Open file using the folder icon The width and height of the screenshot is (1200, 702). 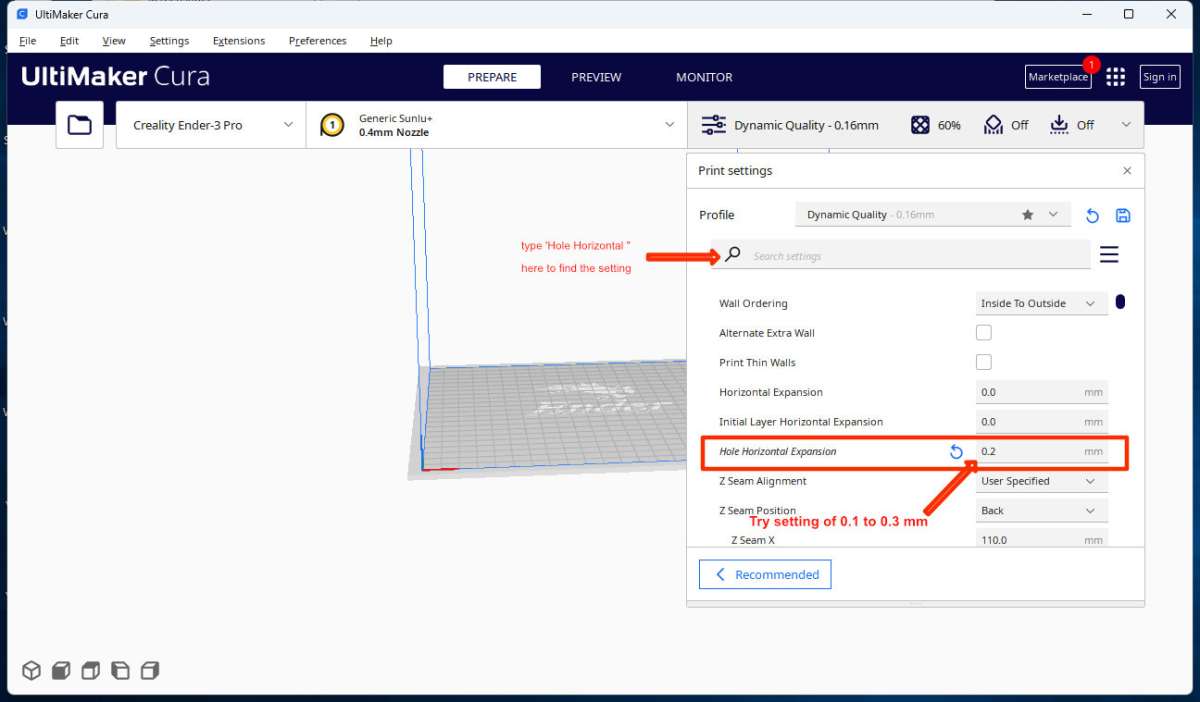tap(79, 125)
